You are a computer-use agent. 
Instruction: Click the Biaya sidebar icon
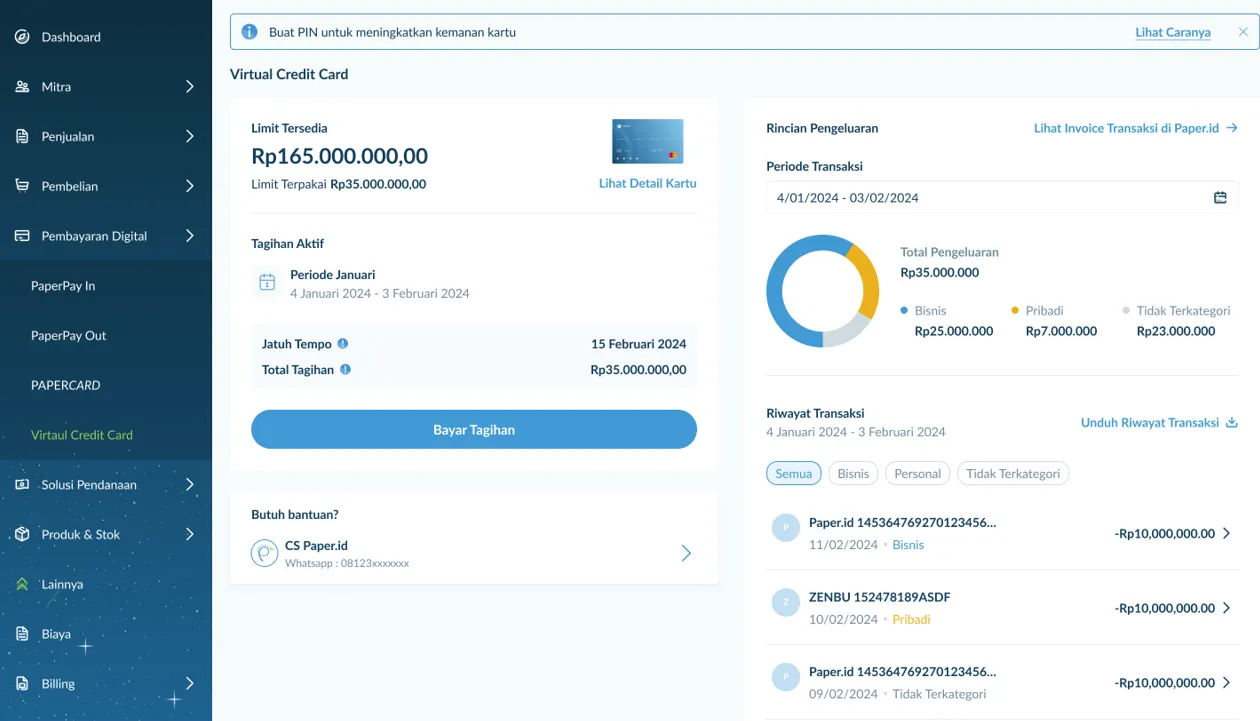20,633
